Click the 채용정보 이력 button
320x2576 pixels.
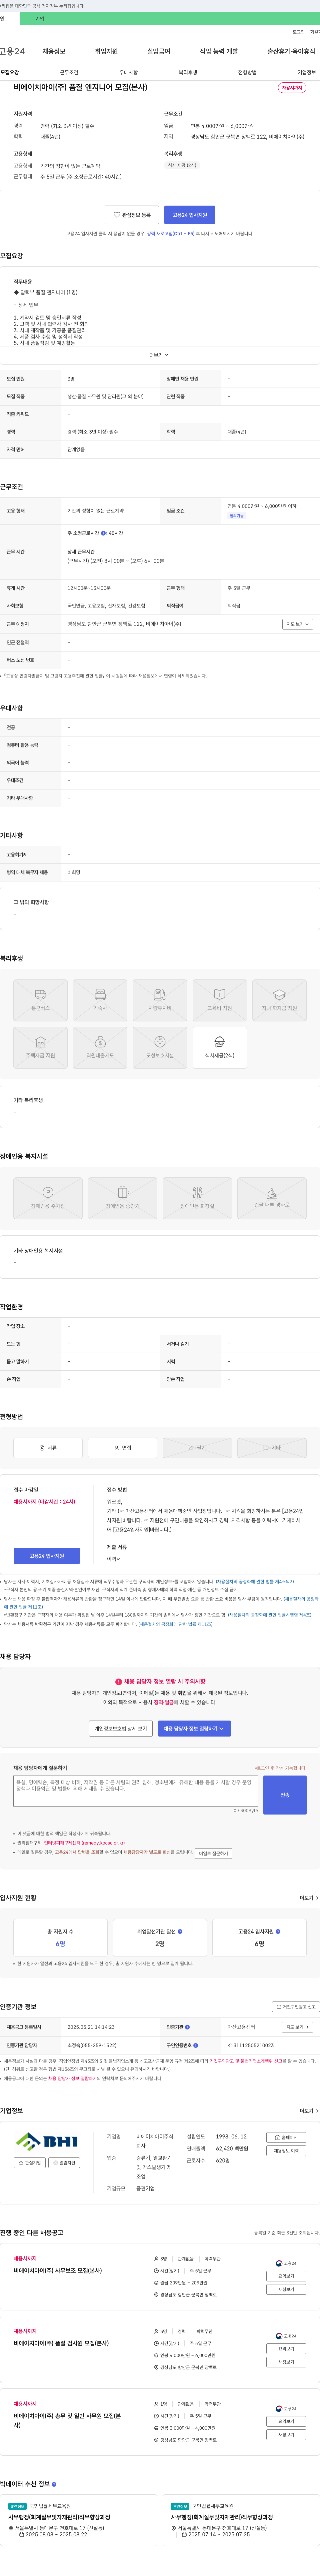click(286, 2151)
